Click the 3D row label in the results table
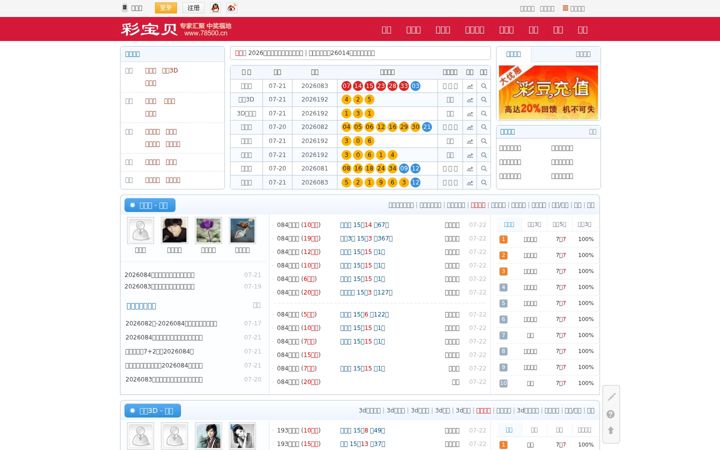720x450 pixels. 246,100
